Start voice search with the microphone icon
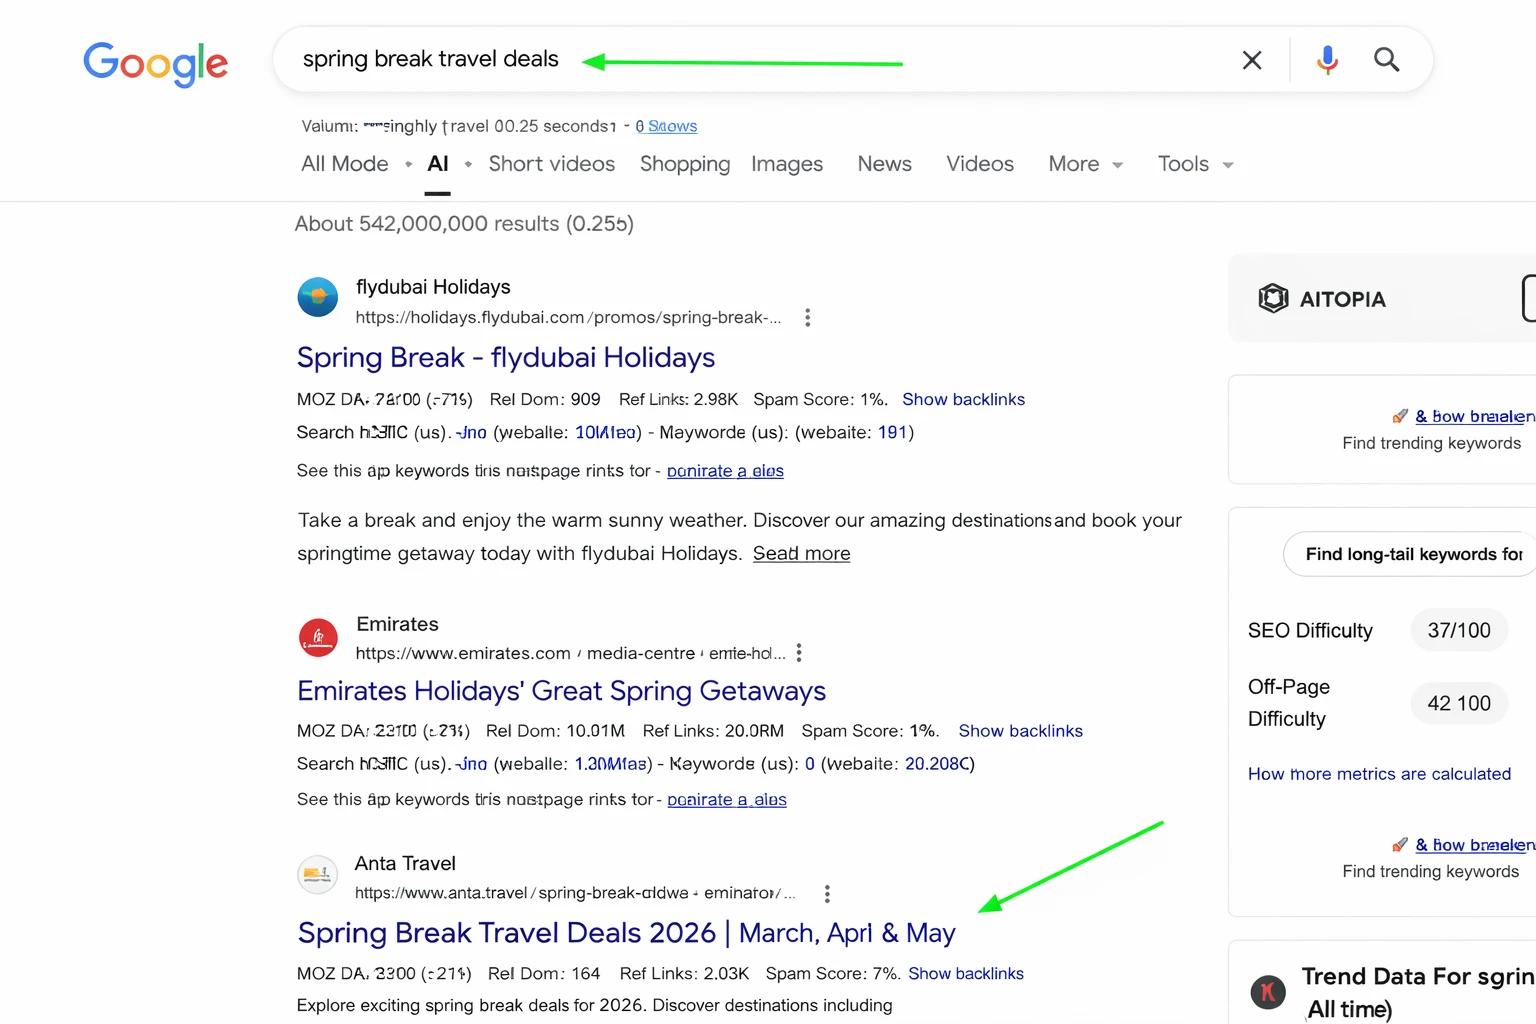Viewport: 1536px width, 1024px height. (1327, 60)
